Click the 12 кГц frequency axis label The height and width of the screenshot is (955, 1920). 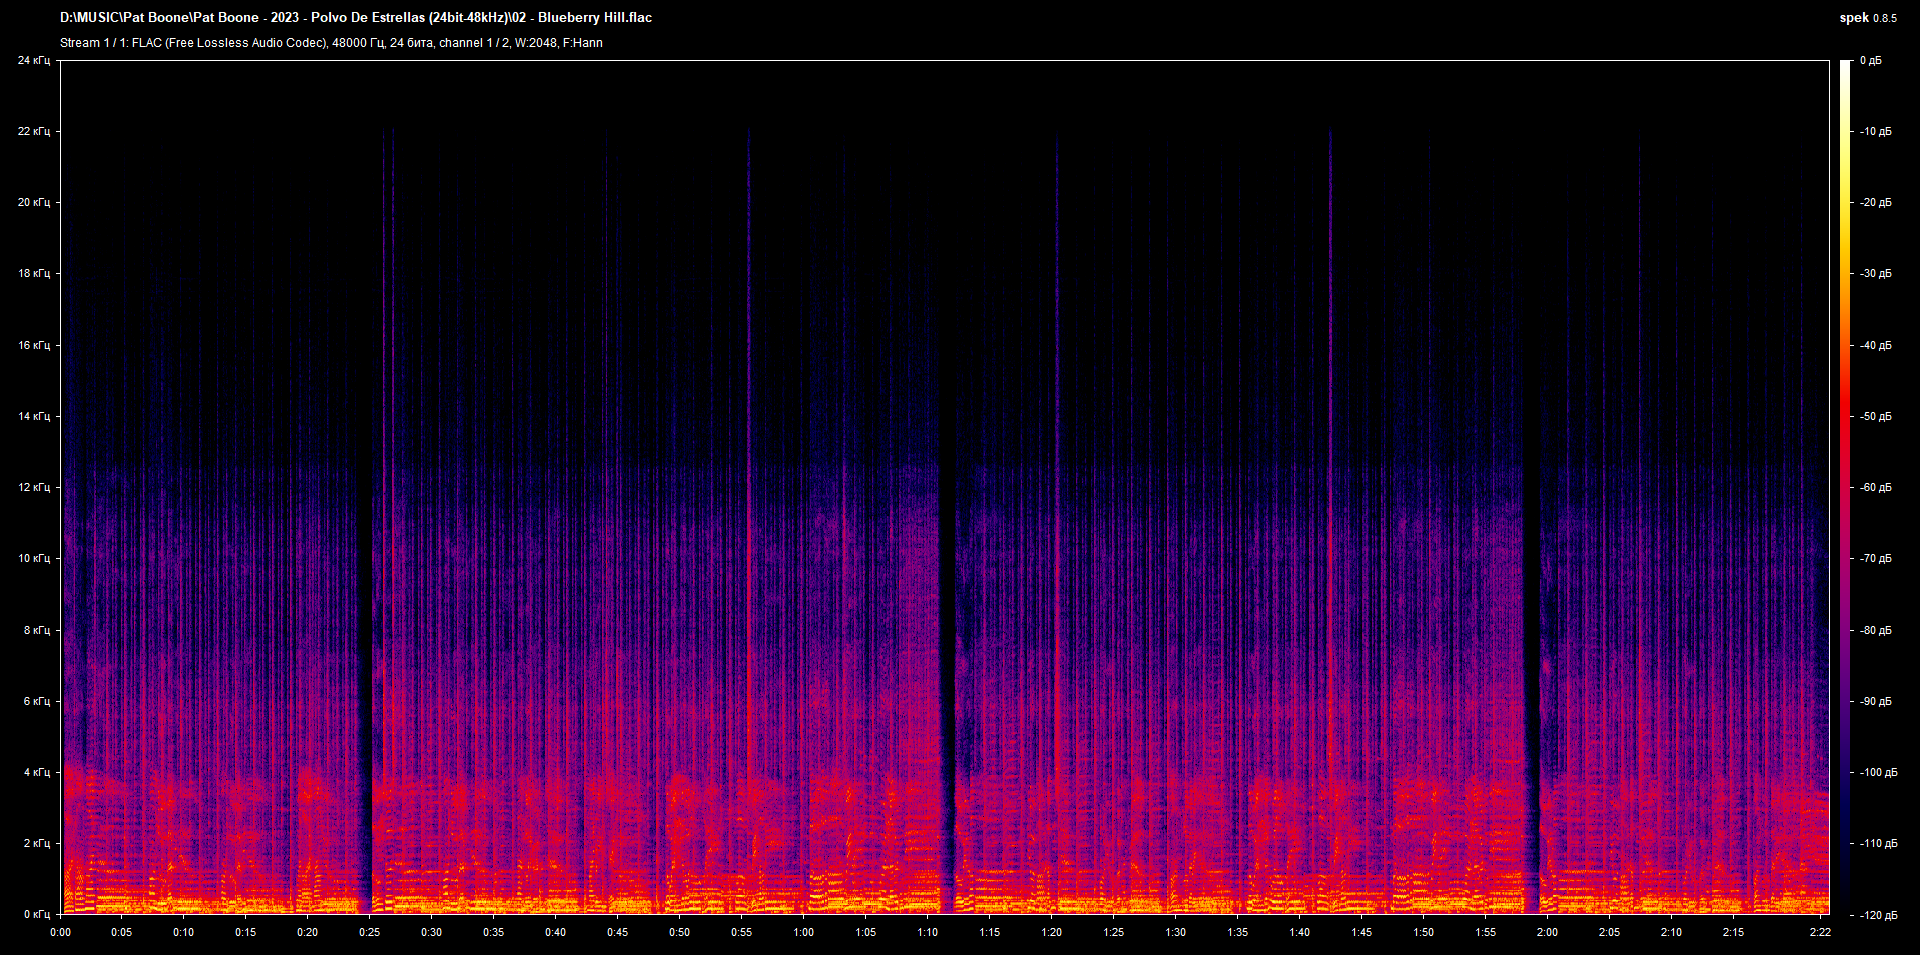34,488
